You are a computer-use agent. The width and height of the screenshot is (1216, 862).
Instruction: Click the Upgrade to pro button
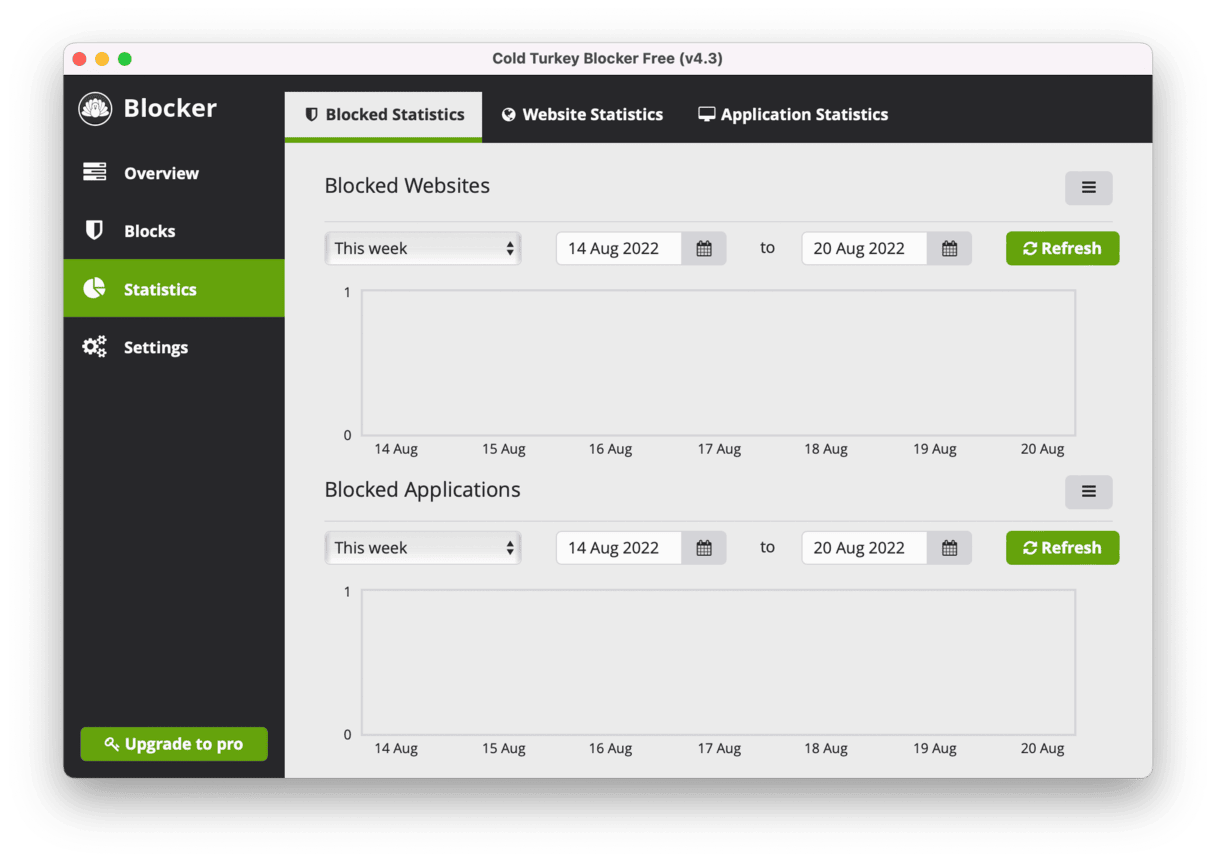tap(174, 744)
